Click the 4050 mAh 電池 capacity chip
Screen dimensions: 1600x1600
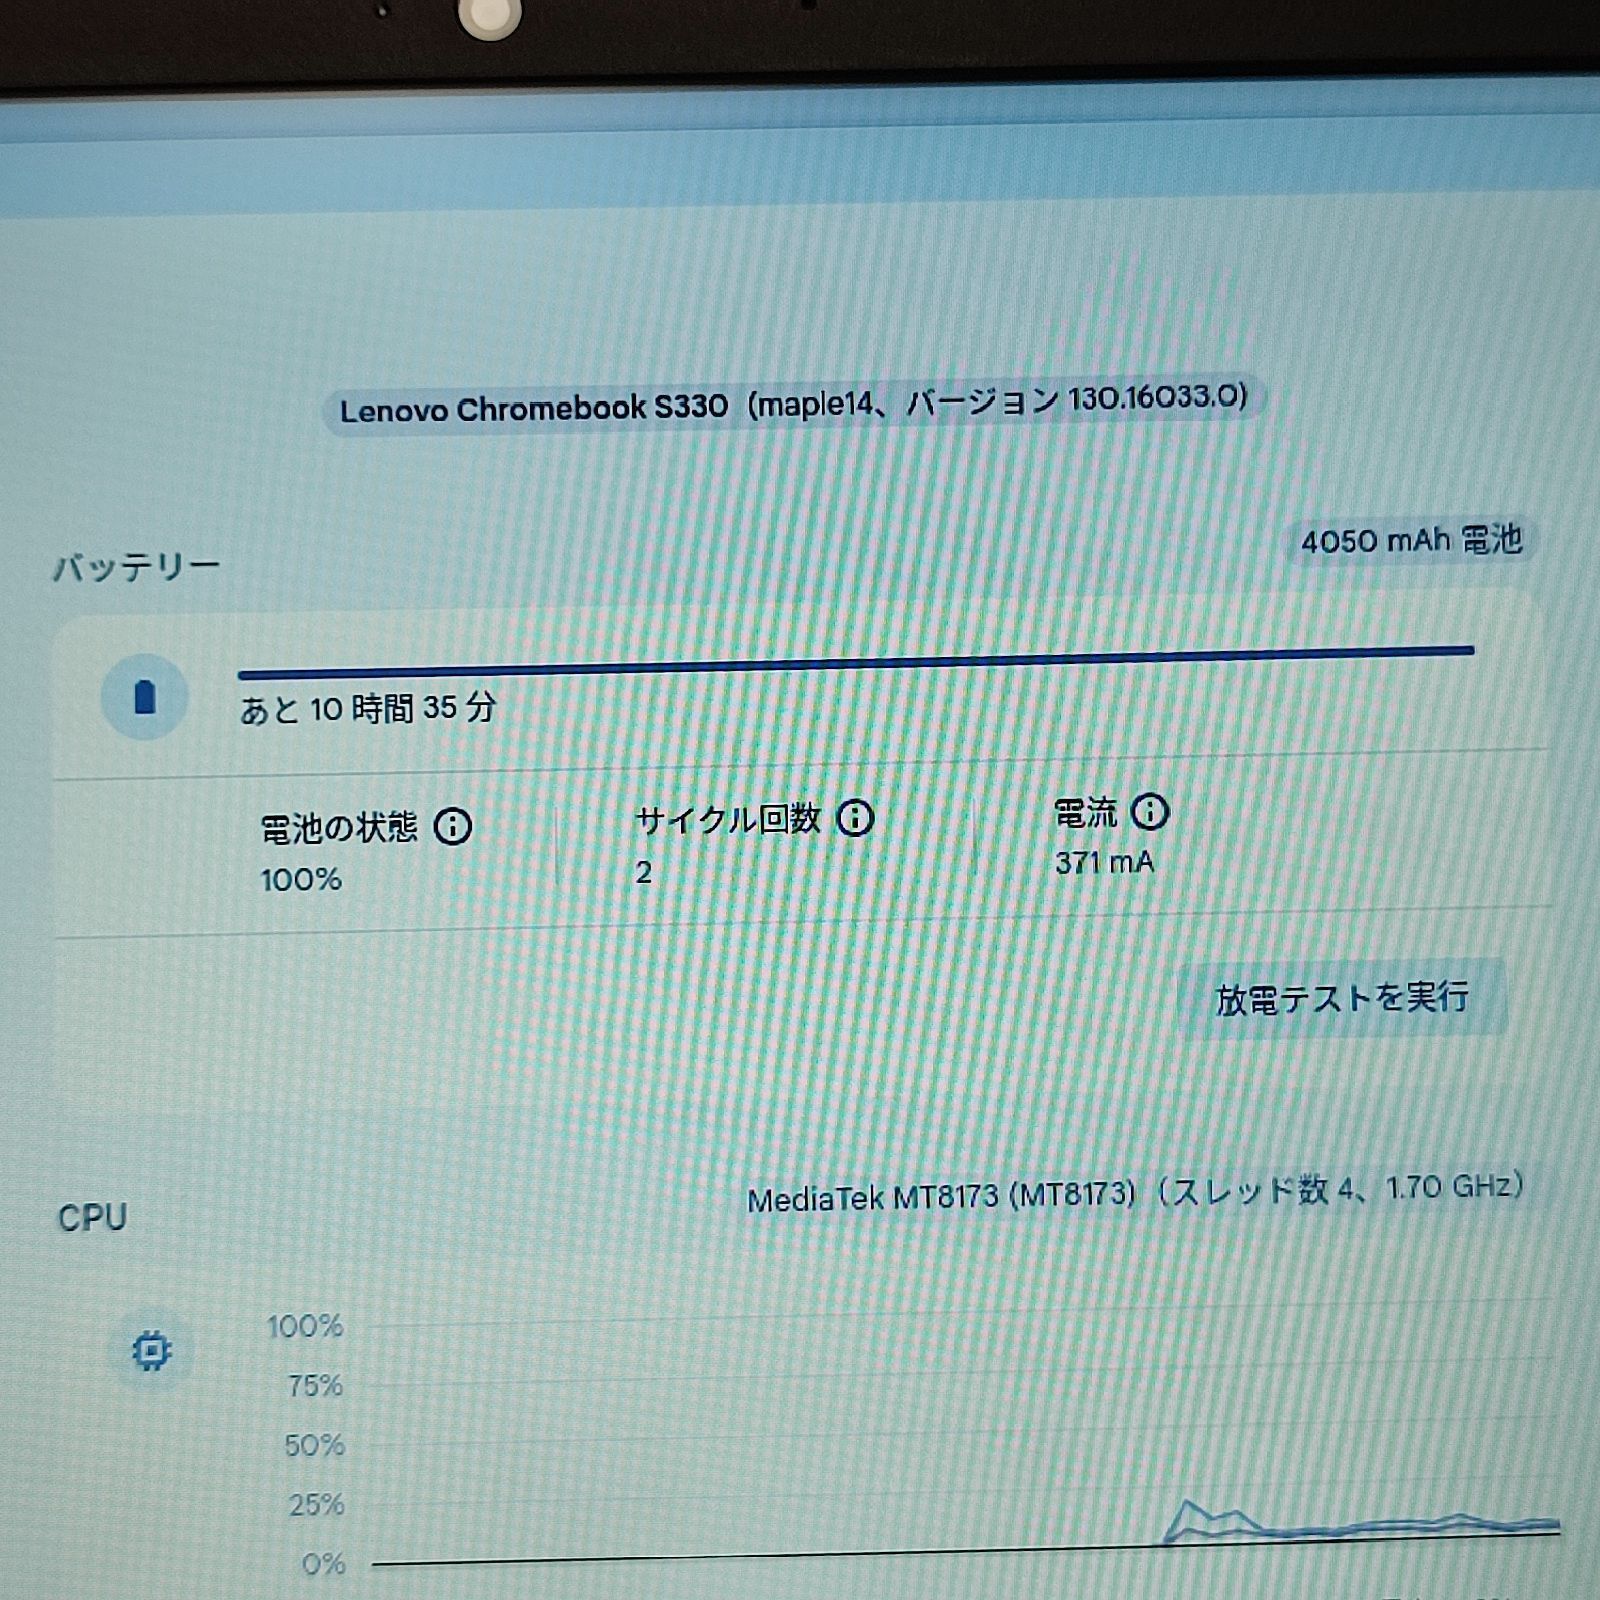tap(1410, 541)
